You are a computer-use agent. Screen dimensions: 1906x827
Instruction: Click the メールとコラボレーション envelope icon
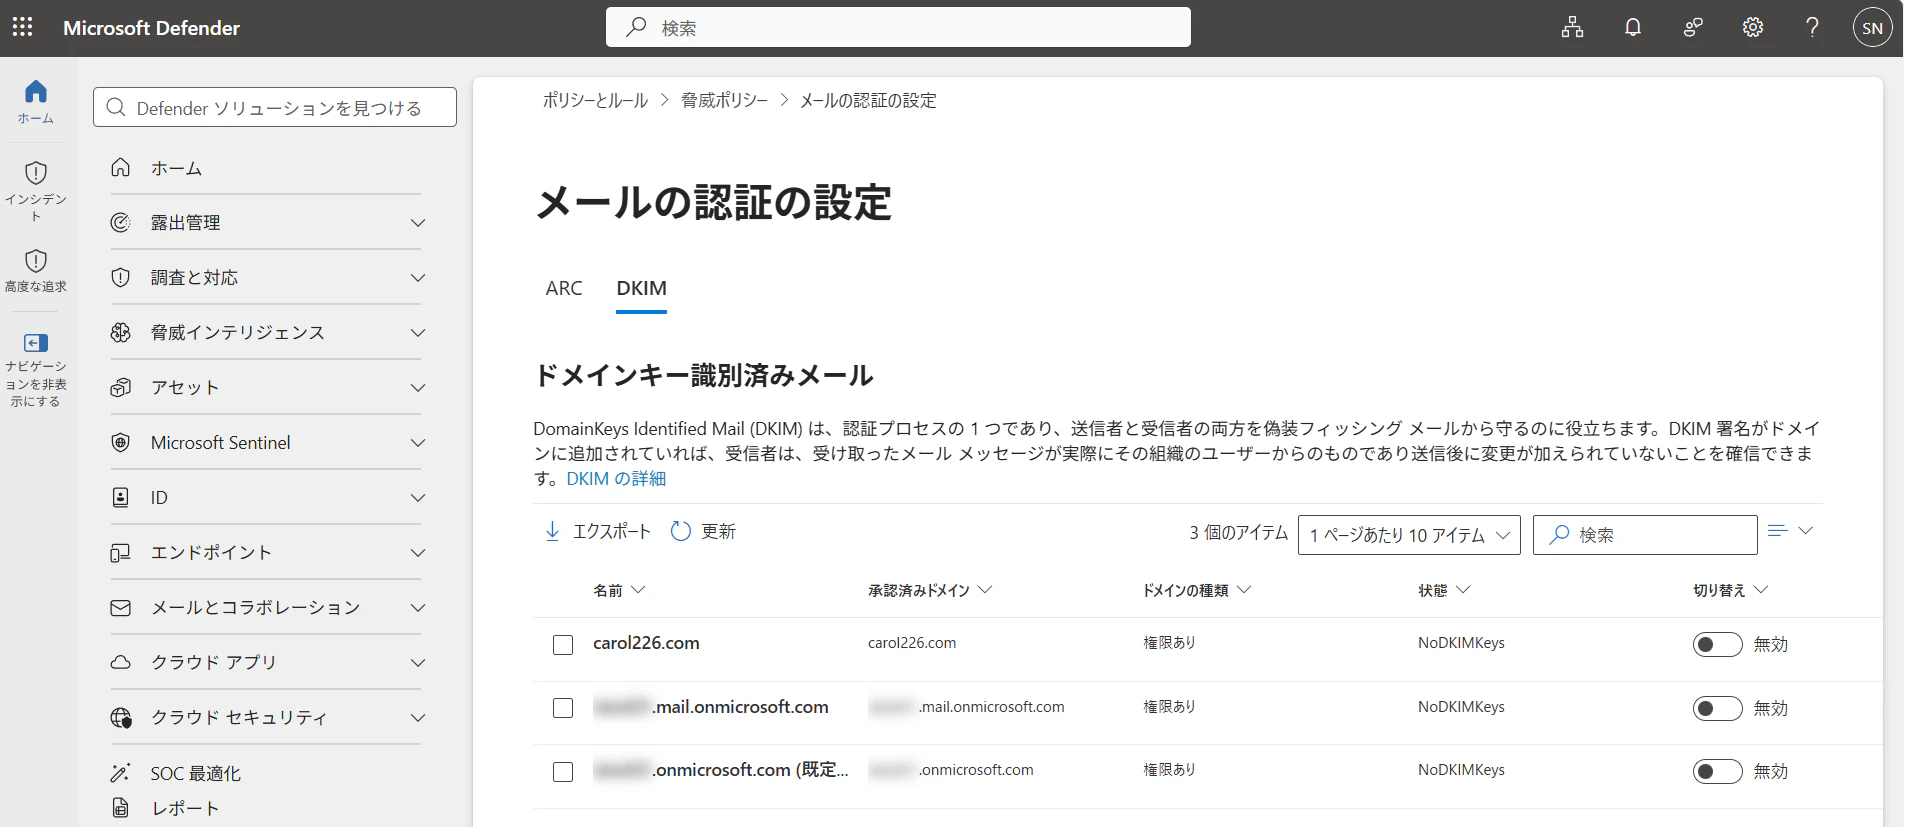[x=121, y=608]
